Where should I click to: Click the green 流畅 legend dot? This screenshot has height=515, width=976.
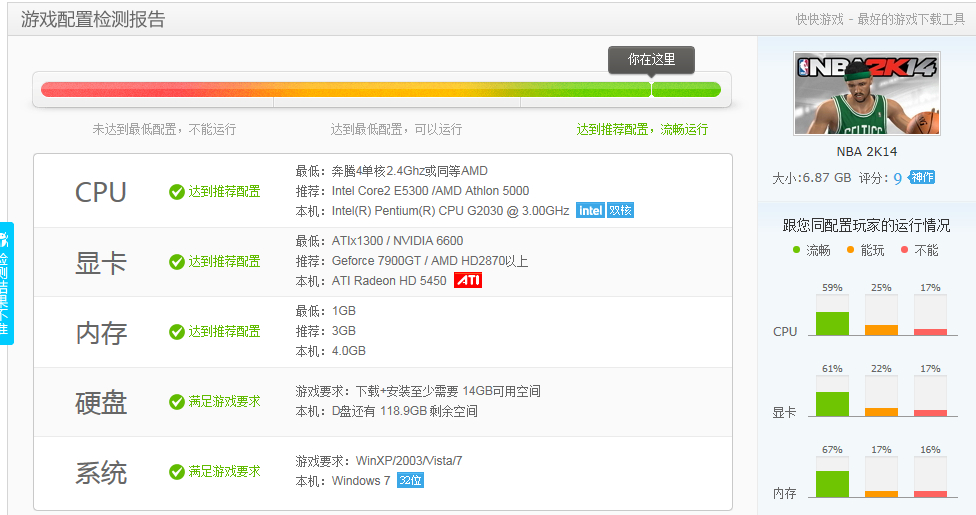[796, 250]
